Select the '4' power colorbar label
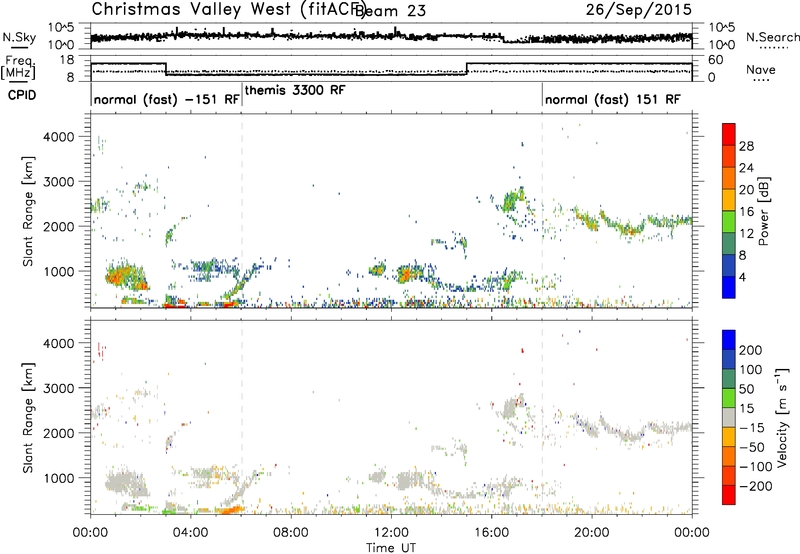 (x=742, y=277)
